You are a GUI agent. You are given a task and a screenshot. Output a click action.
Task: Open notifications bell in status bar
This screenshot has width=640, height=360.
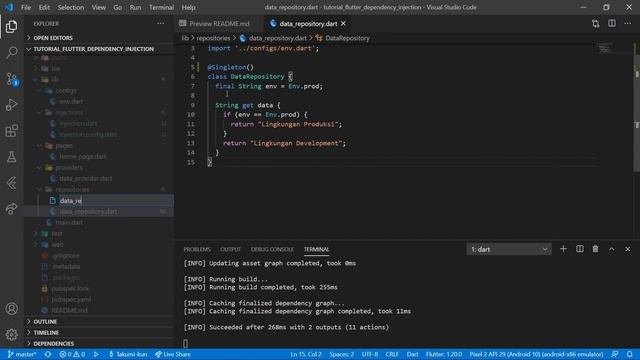click(x=630, y=354)
